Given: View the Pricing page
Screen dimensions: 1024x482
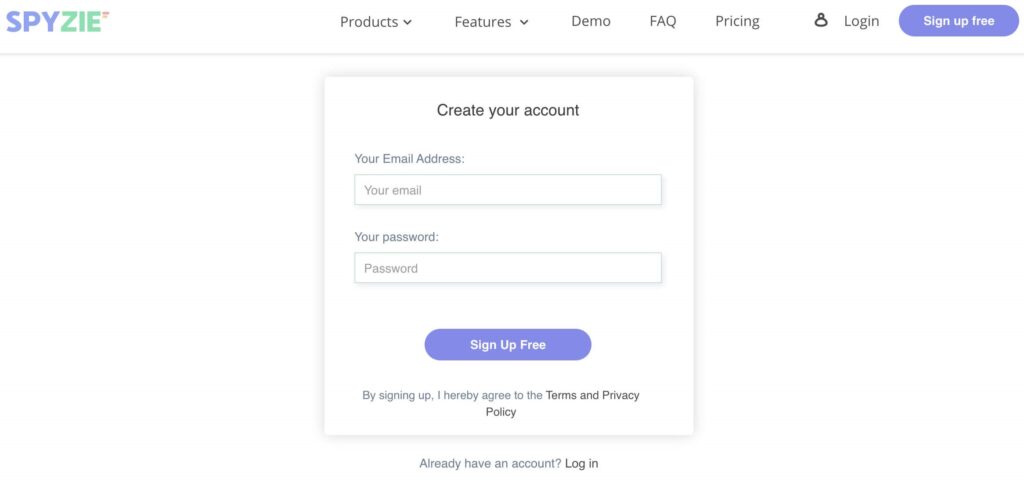Looking at the screenshot, I should 737,22.
